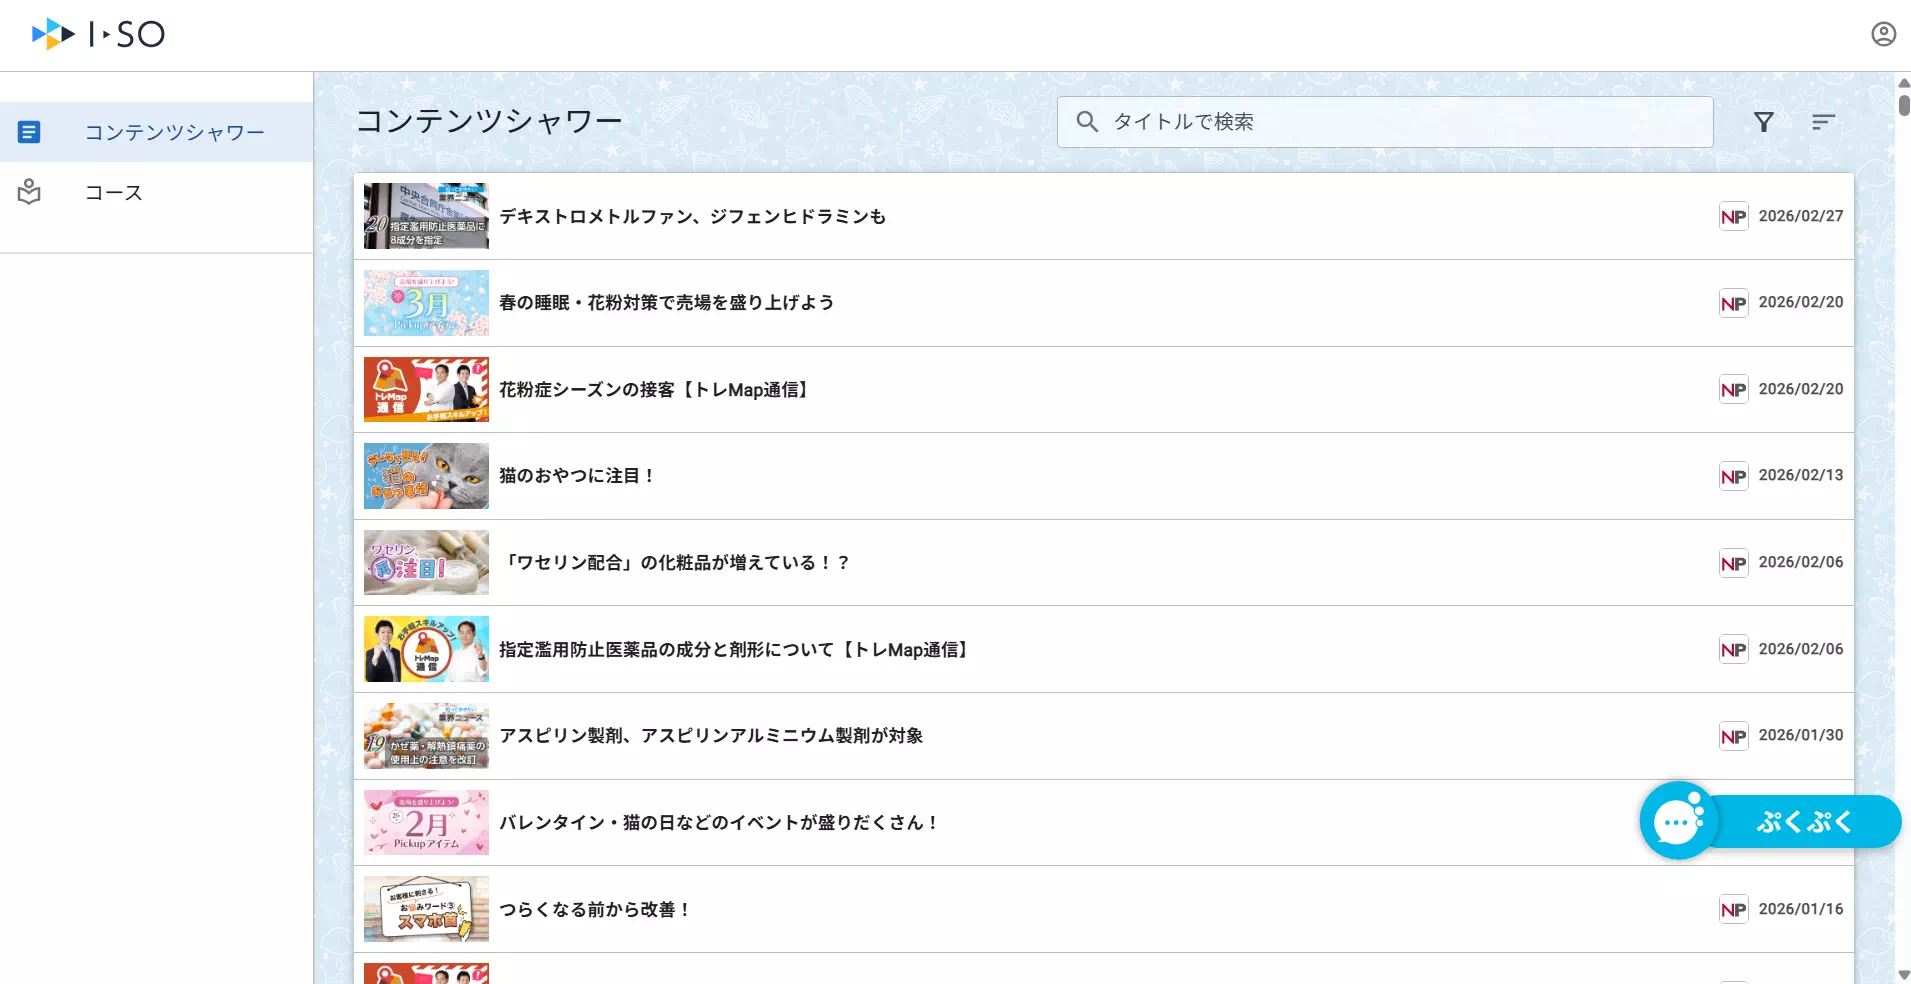The image size is (1911, 984).
Task: Click the search magnifier icon
Action: click(1089, 121)
